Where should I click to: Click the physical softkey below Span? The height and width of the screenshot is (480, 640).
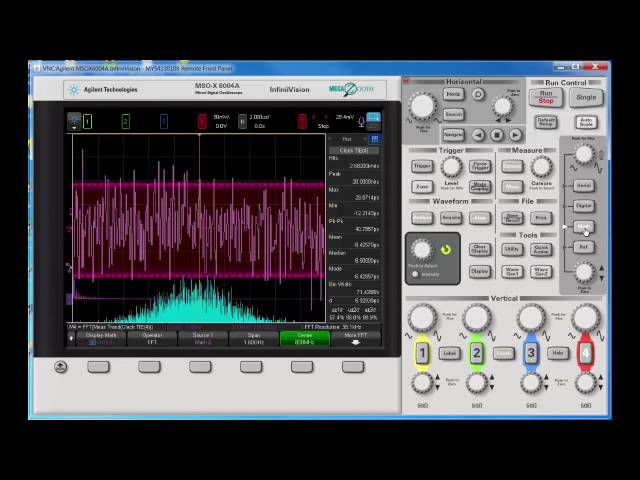tap(251, 367)
